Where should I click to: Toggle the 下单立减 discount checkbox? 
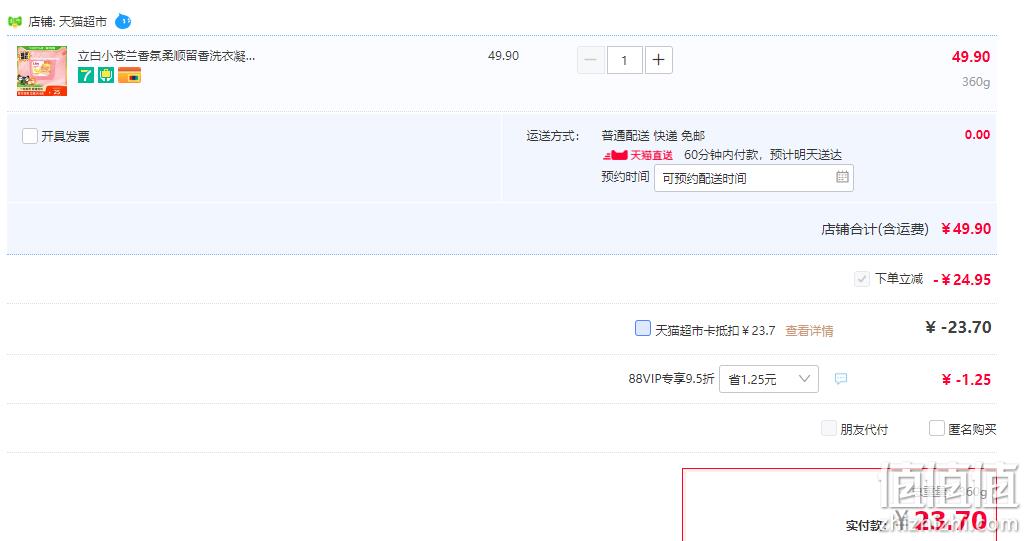(x=861, y=279)
